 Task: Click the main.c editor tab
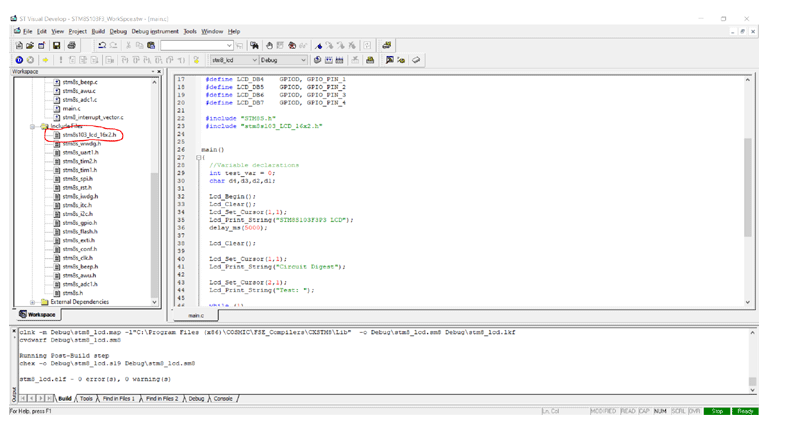(x=196, y=315)
